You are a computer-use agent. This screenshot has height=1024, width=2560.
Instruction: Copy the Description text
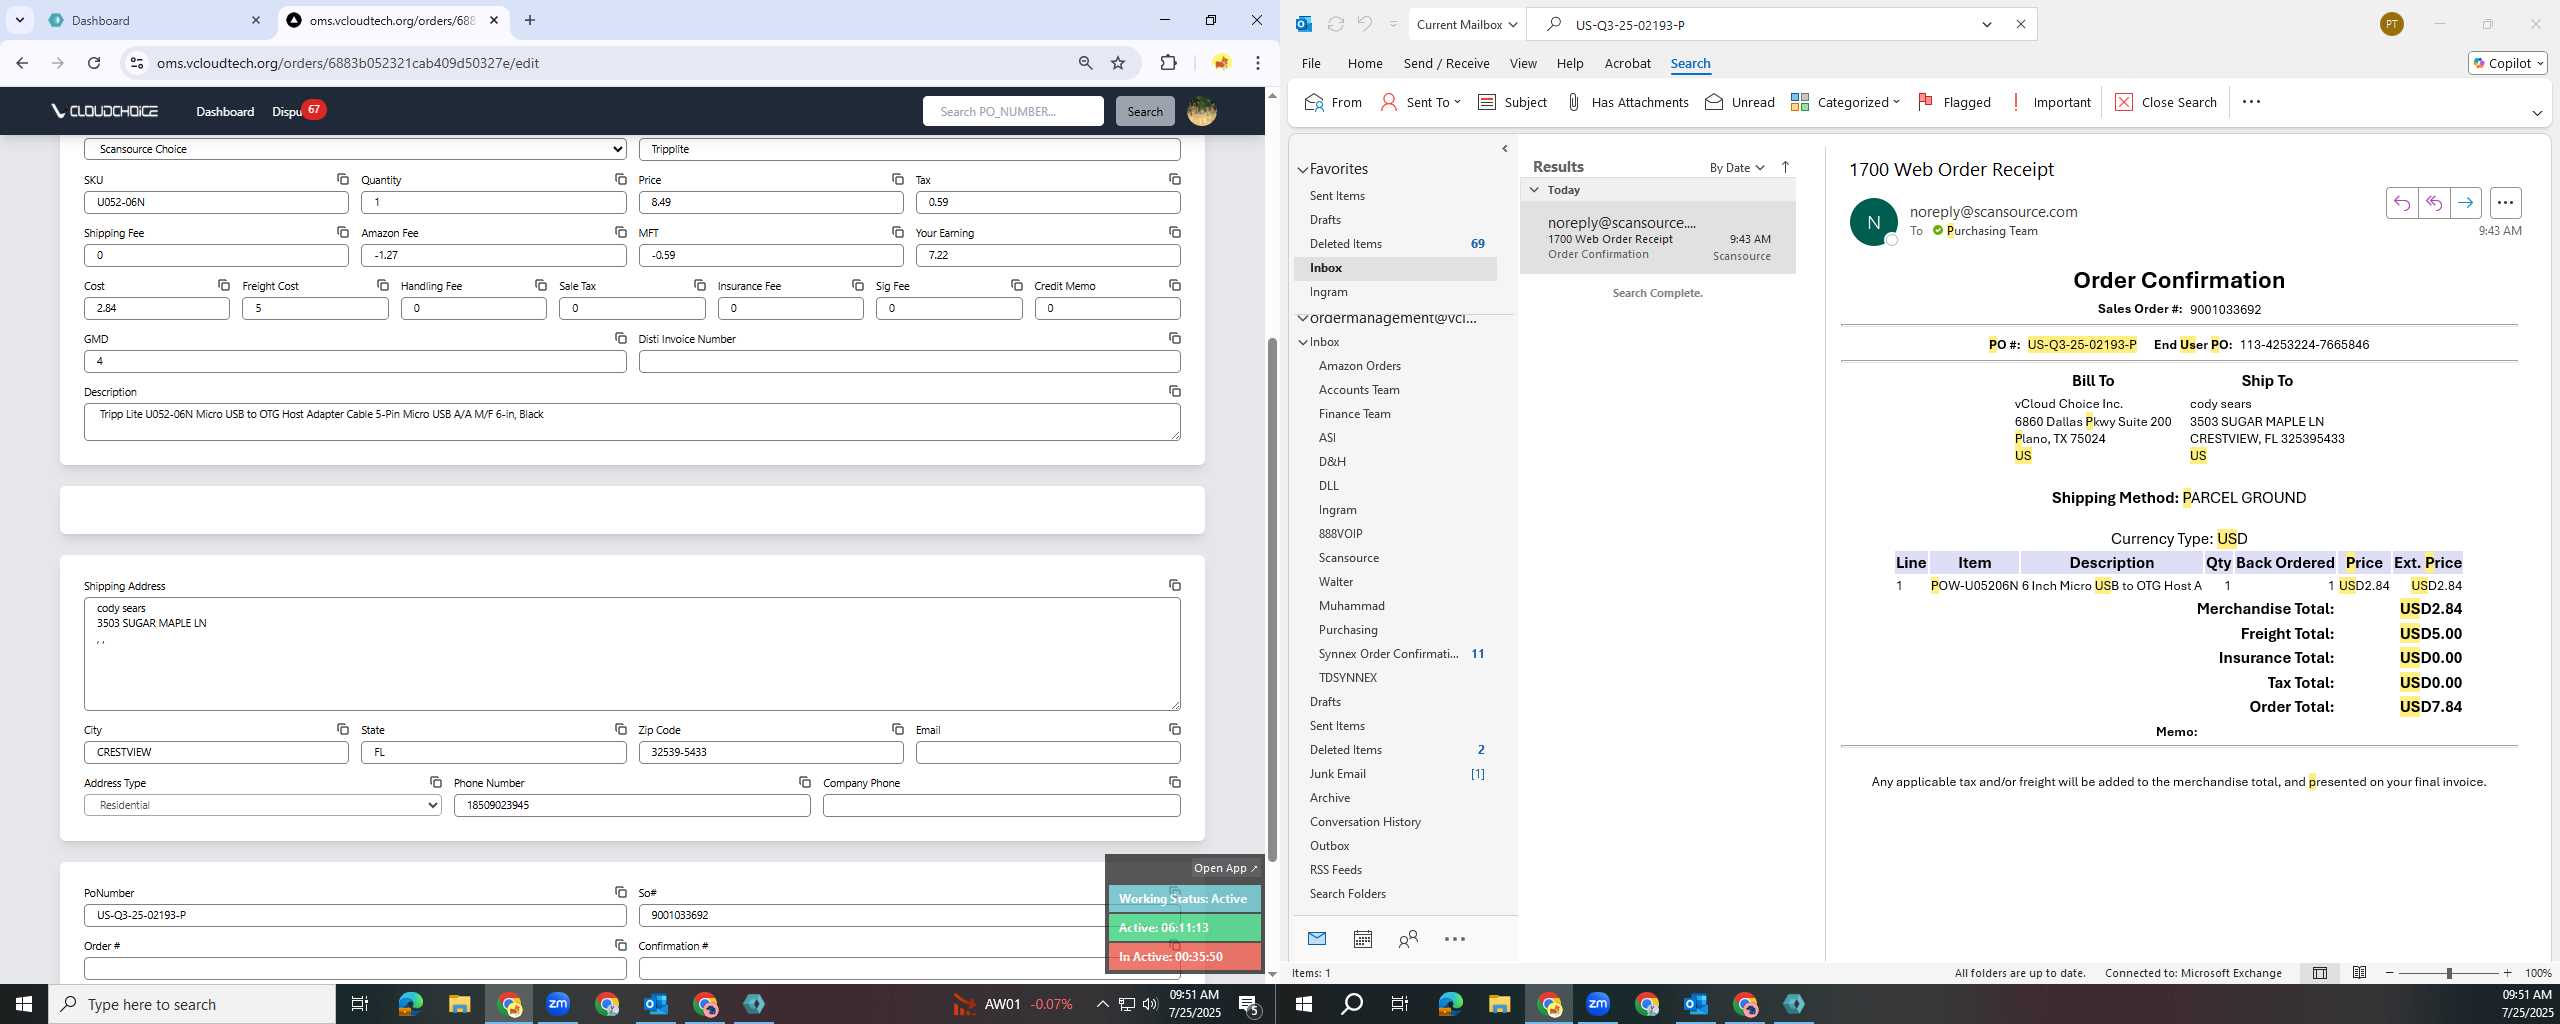pyautogui.click(x=1174, y=391)
